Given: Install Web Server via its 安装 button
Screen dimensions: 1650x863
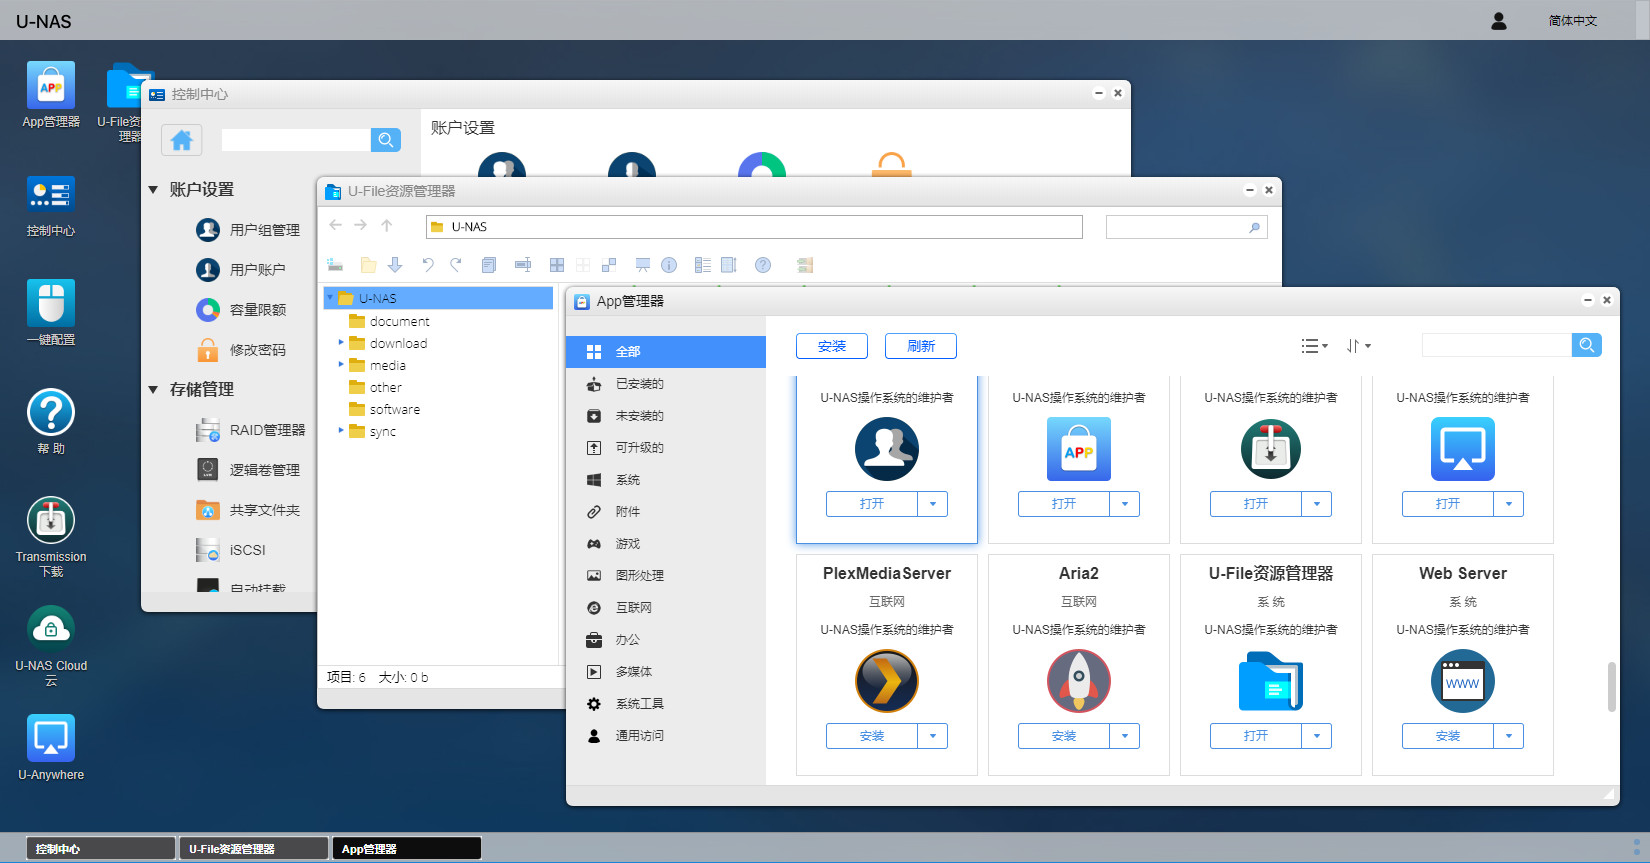Looking at the screenshot, I should [1448, 736].
